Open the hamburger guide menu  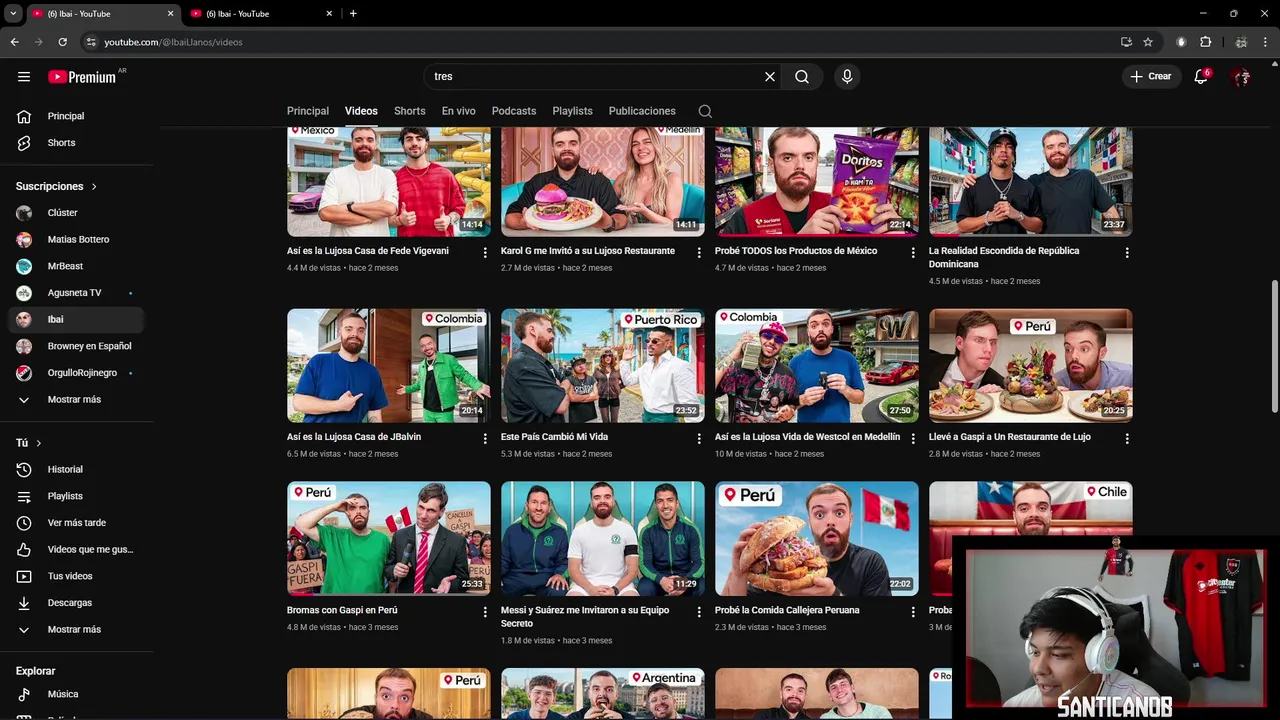24,76
